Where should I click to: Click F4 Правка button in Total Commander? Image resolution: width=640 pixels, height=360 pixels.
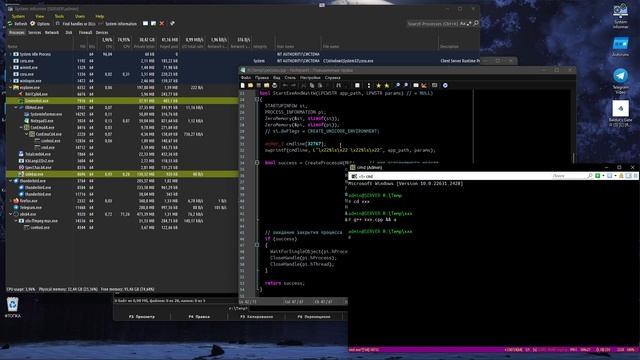[199, 317]
